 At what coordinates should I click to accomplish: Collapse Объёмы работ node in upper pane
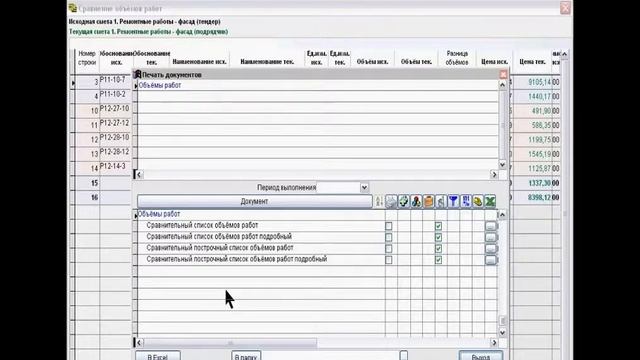[x=136, y=86]
